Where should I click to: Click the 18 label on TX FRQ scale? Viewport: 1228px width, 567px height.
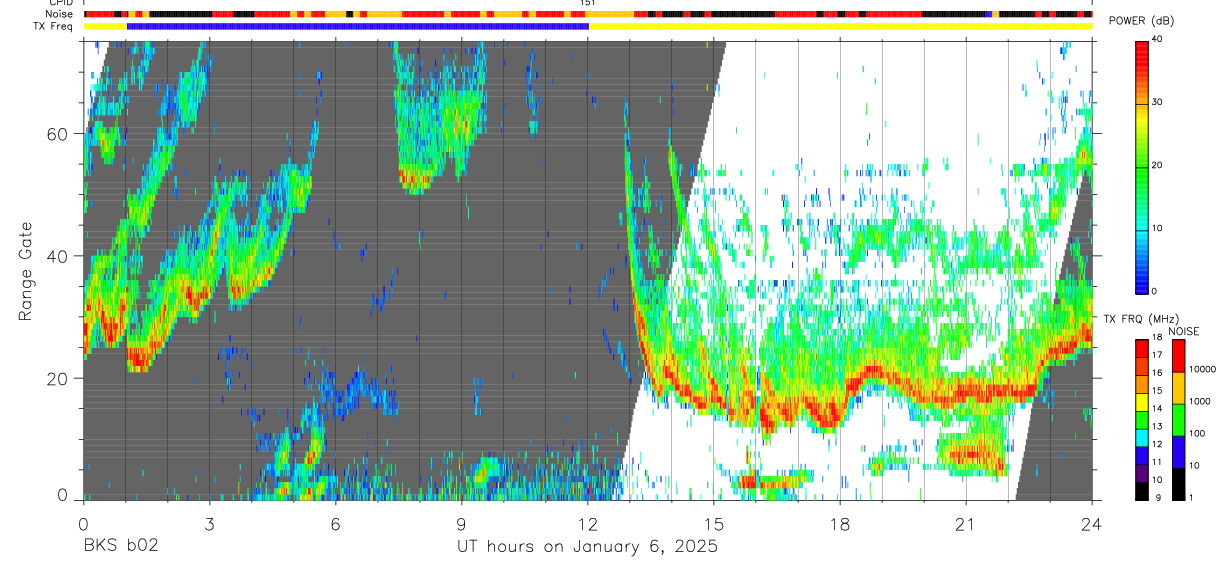pos(1157,339)
